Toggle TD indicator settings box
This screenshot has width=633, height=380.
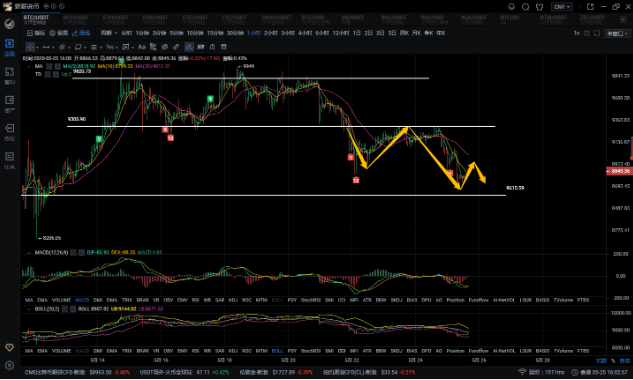pos(48,74)
